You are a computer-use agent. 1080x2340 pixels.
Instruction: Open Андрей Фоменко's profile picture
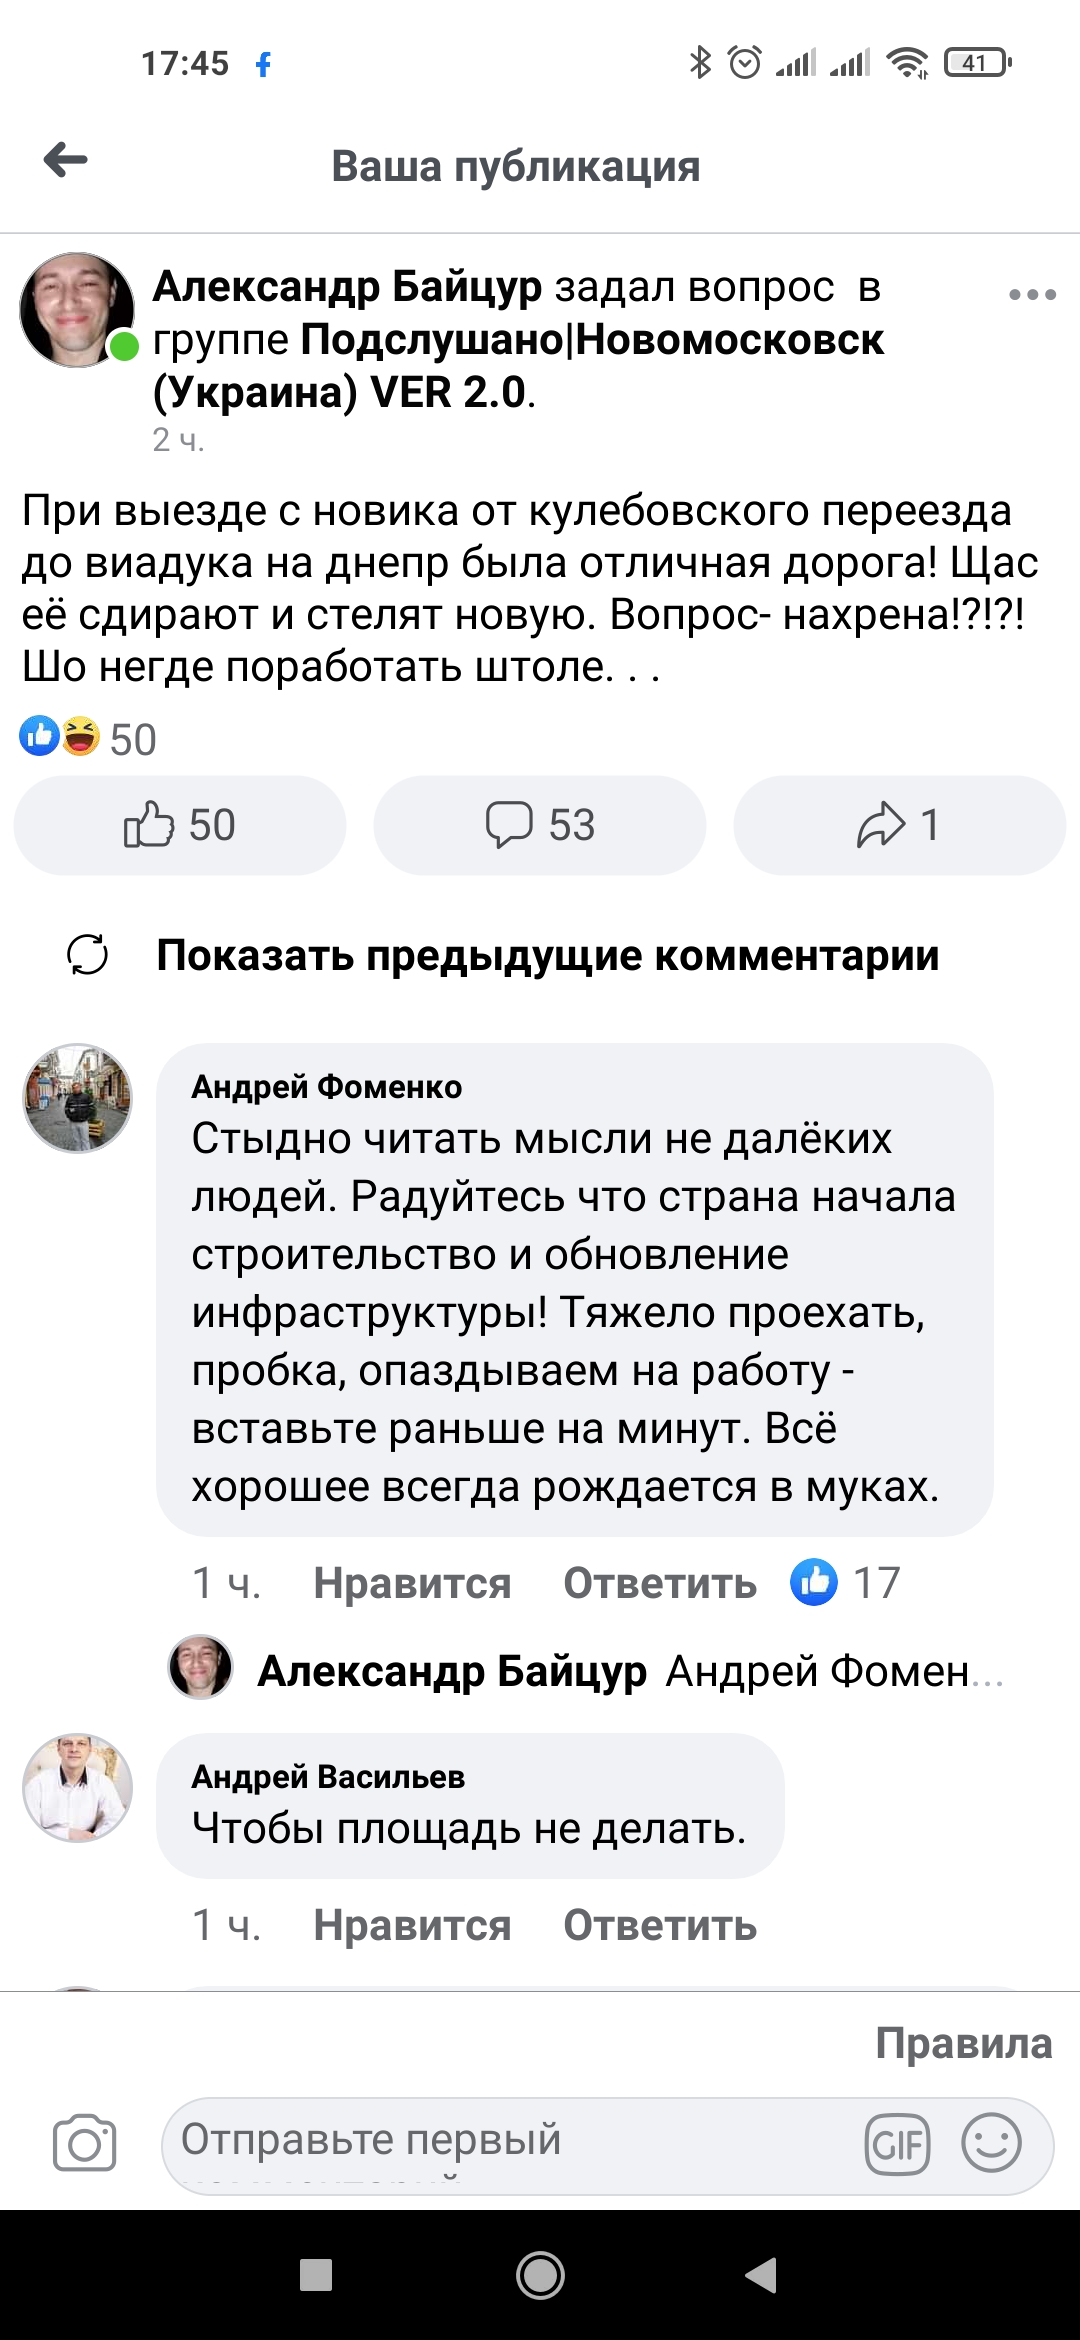[x=78, y=1098]
